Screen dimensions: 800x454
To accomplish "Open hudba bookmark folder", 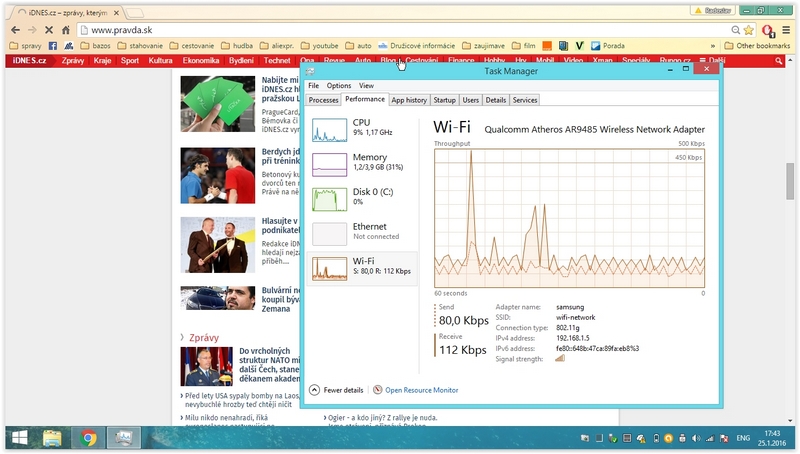I will tap(237, 46).
